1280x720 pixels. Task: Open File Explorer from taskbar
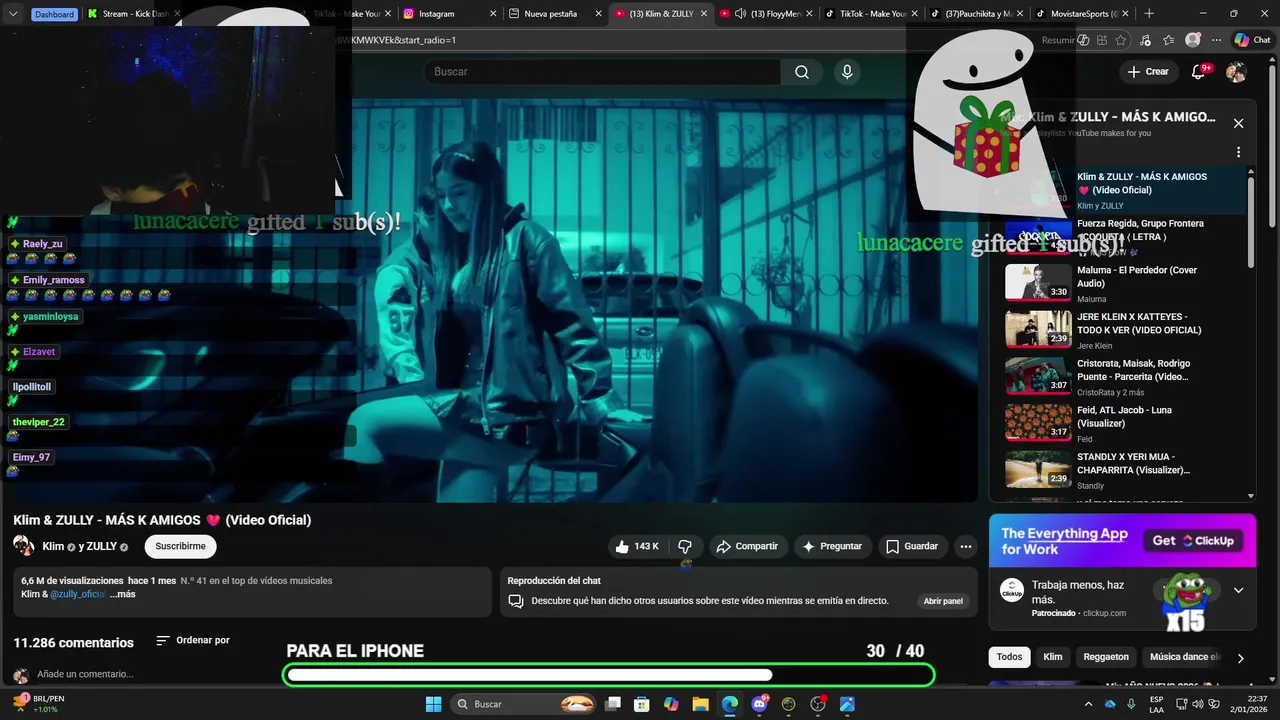700,704
